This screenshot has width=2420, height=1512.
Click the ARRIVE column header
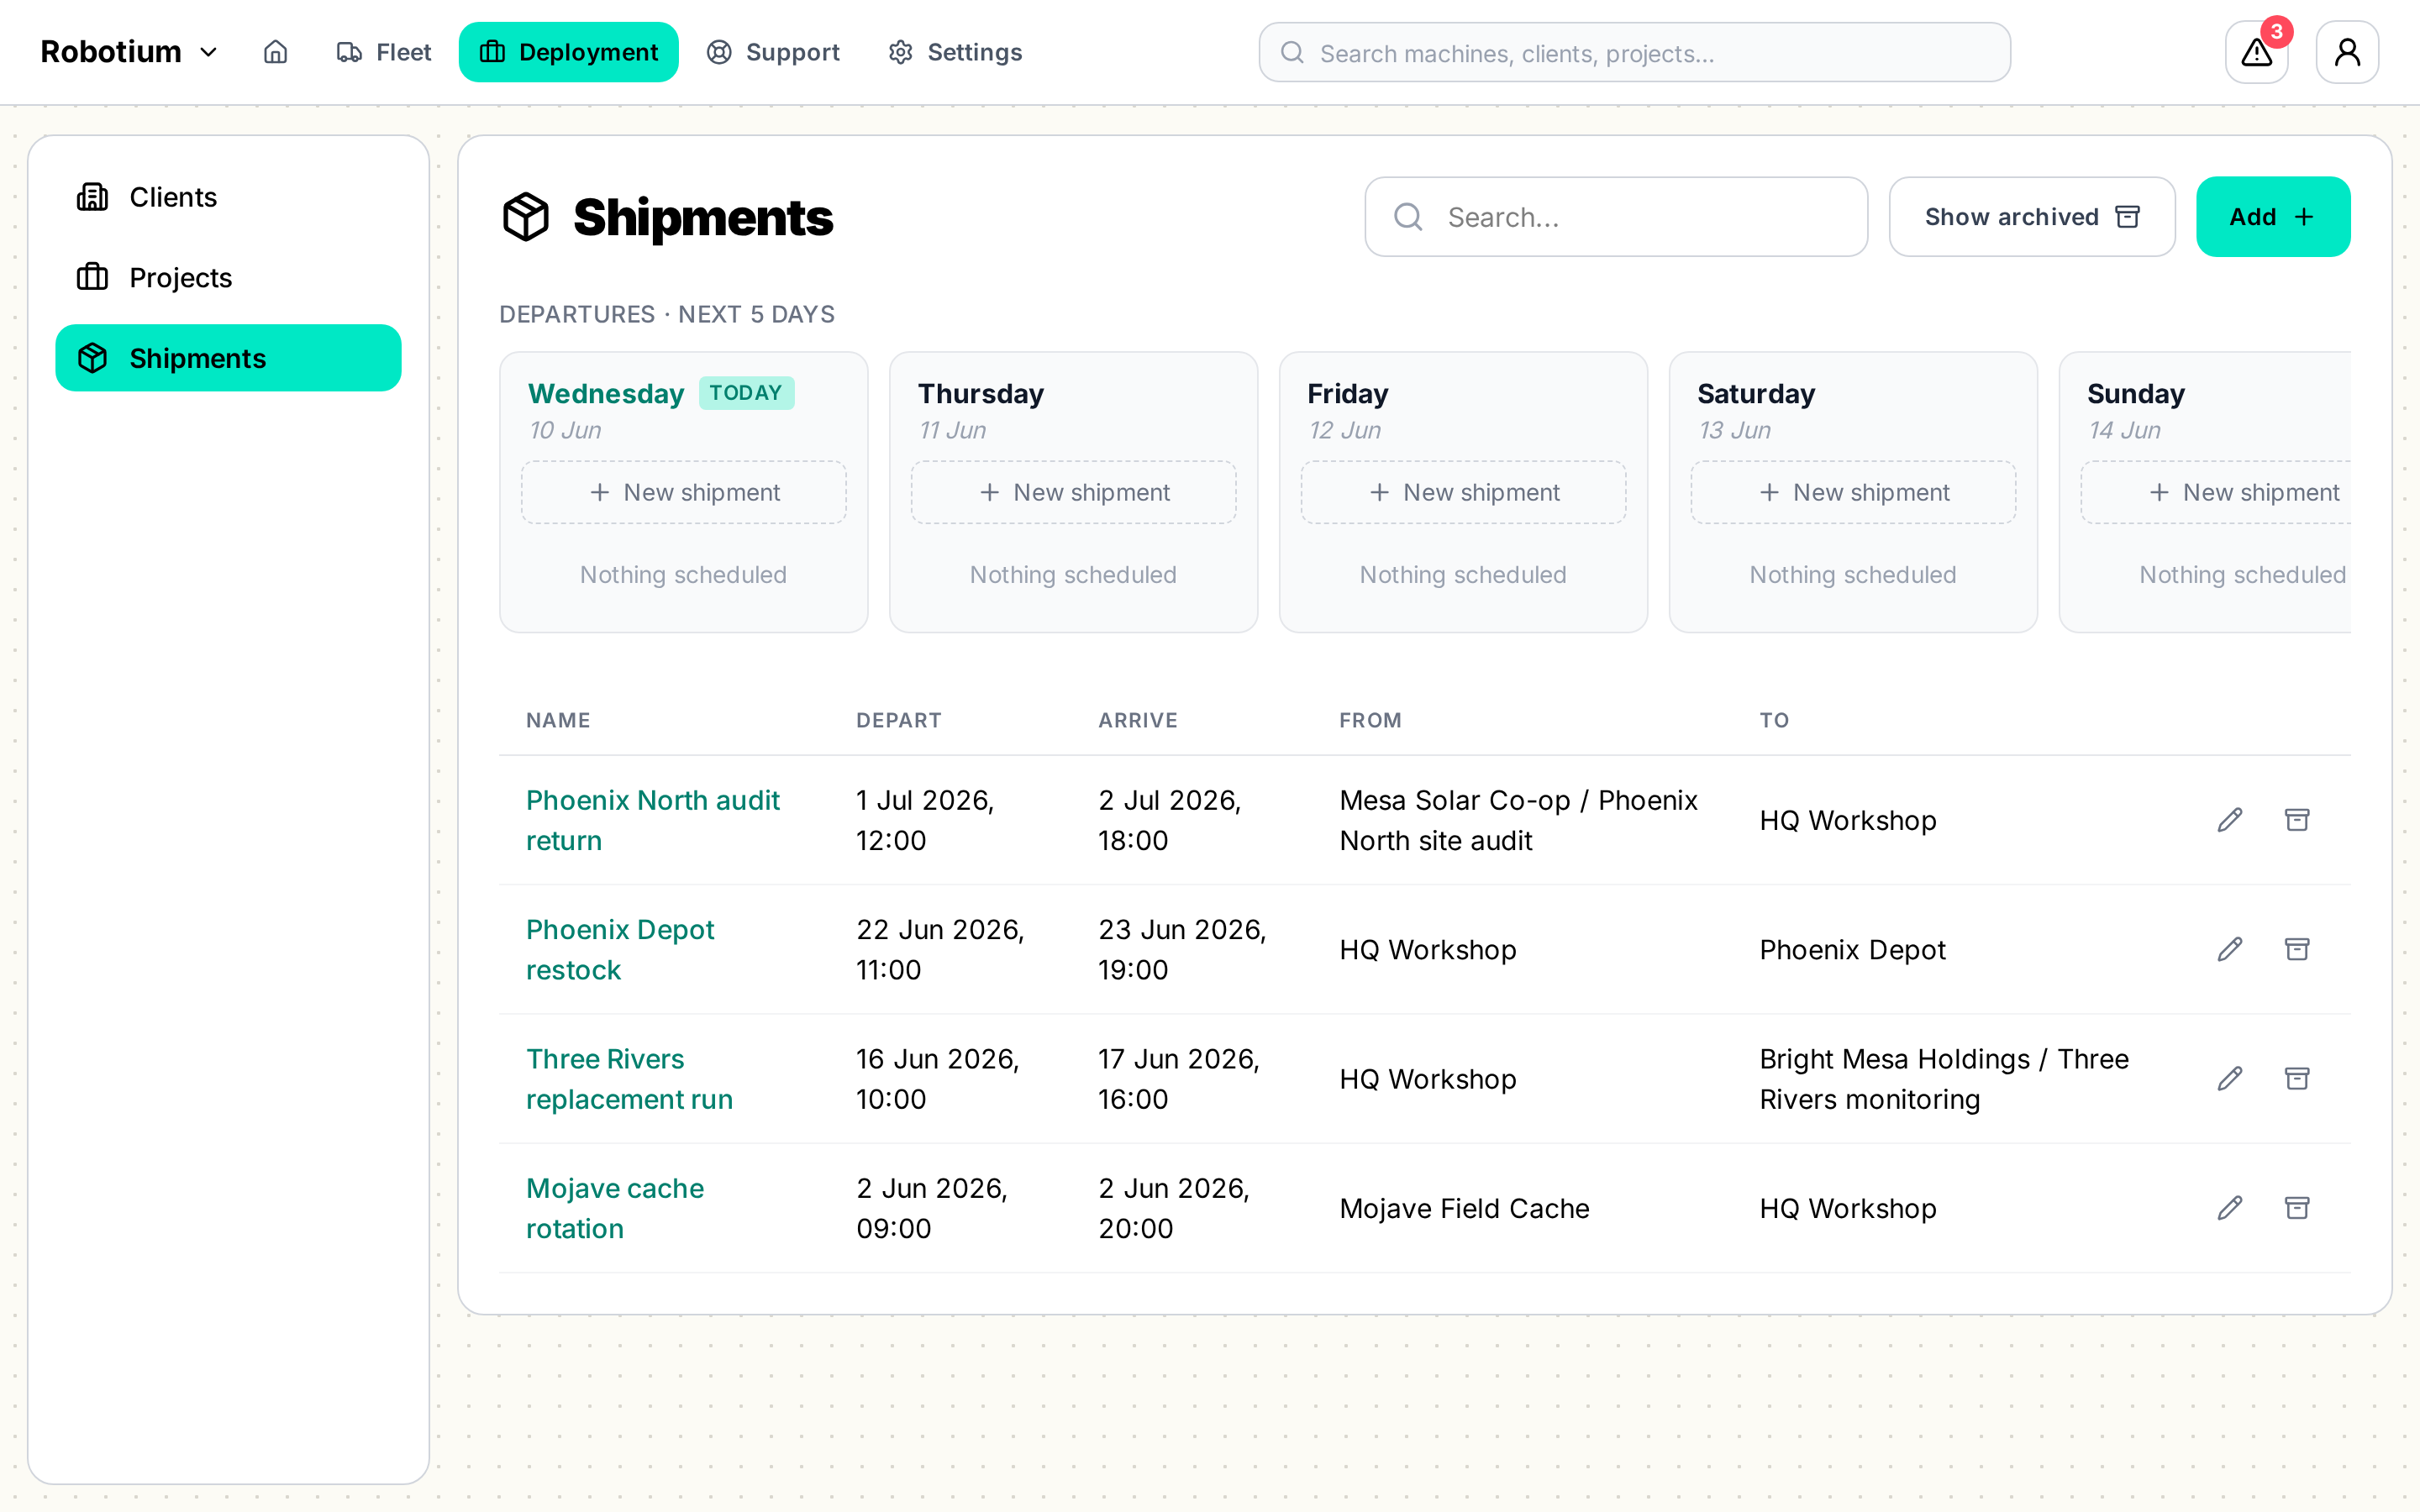[1138, 720]
